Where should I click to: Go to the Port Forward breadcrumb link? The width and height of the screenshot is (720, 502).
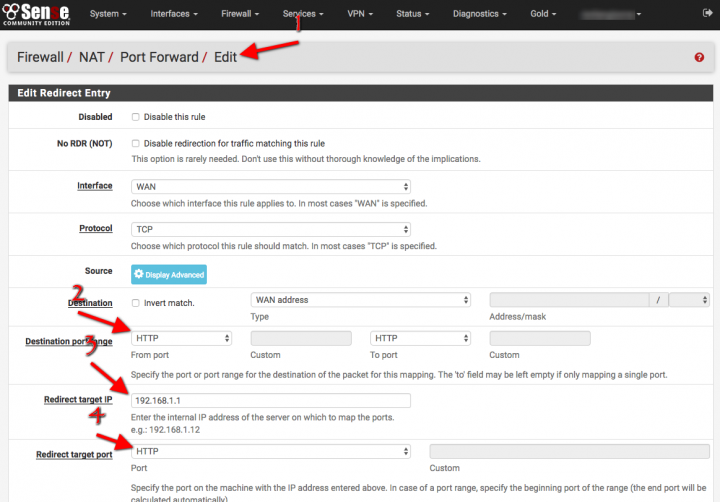tap(159, 57)
